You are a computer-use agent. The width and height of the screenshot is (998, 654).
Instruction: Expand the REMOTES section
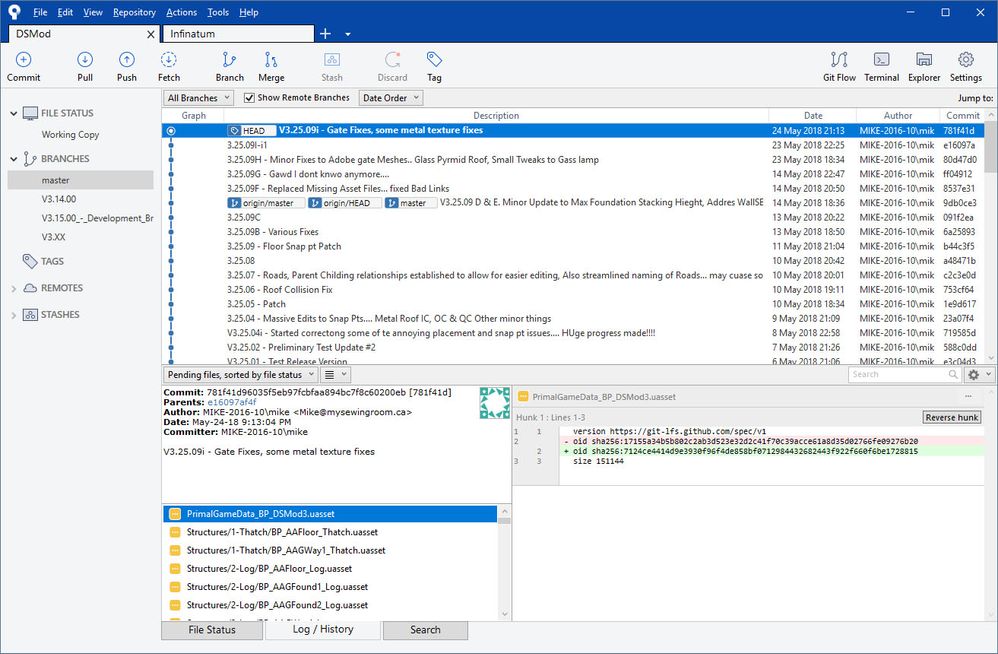[13, 289]
